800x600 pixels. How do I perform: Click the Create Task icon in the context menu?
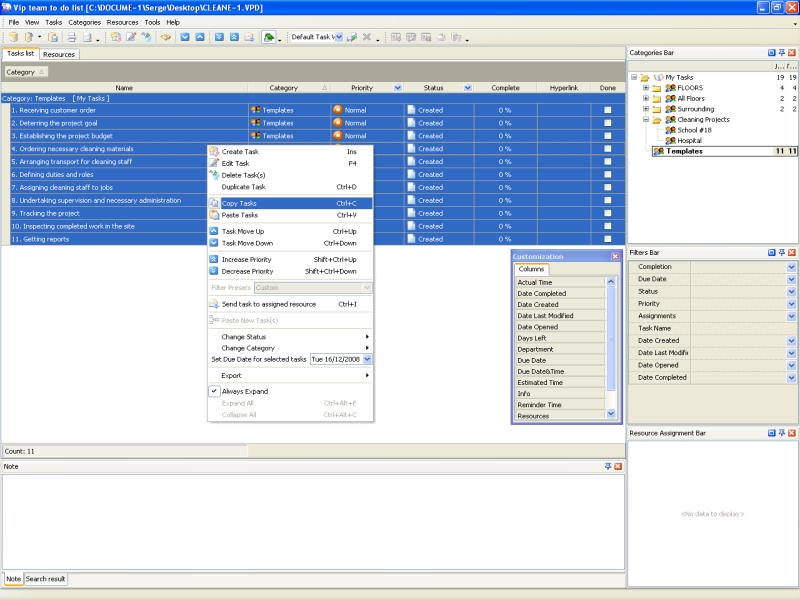tap(214, 151)
